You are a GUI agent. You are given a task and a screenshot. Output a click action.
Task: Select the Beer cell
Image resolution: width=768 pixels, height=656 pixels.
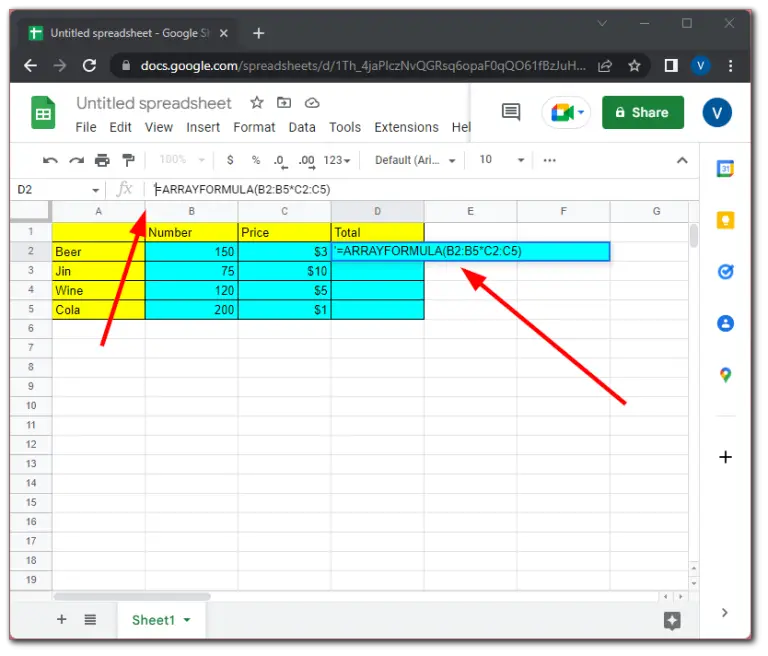[x=98, y=252]
